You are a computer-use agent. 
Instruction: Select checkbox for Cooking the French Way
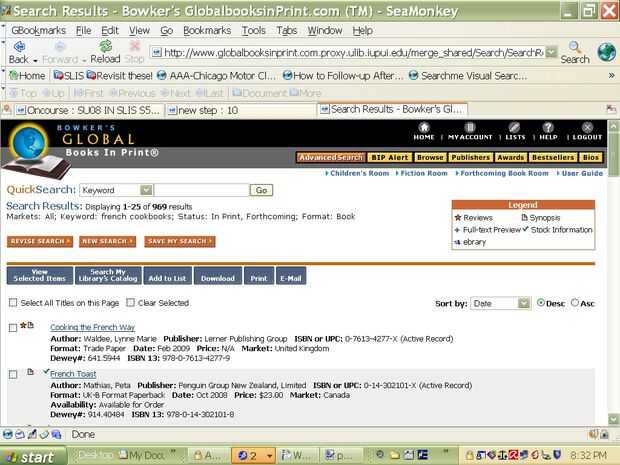13,328
